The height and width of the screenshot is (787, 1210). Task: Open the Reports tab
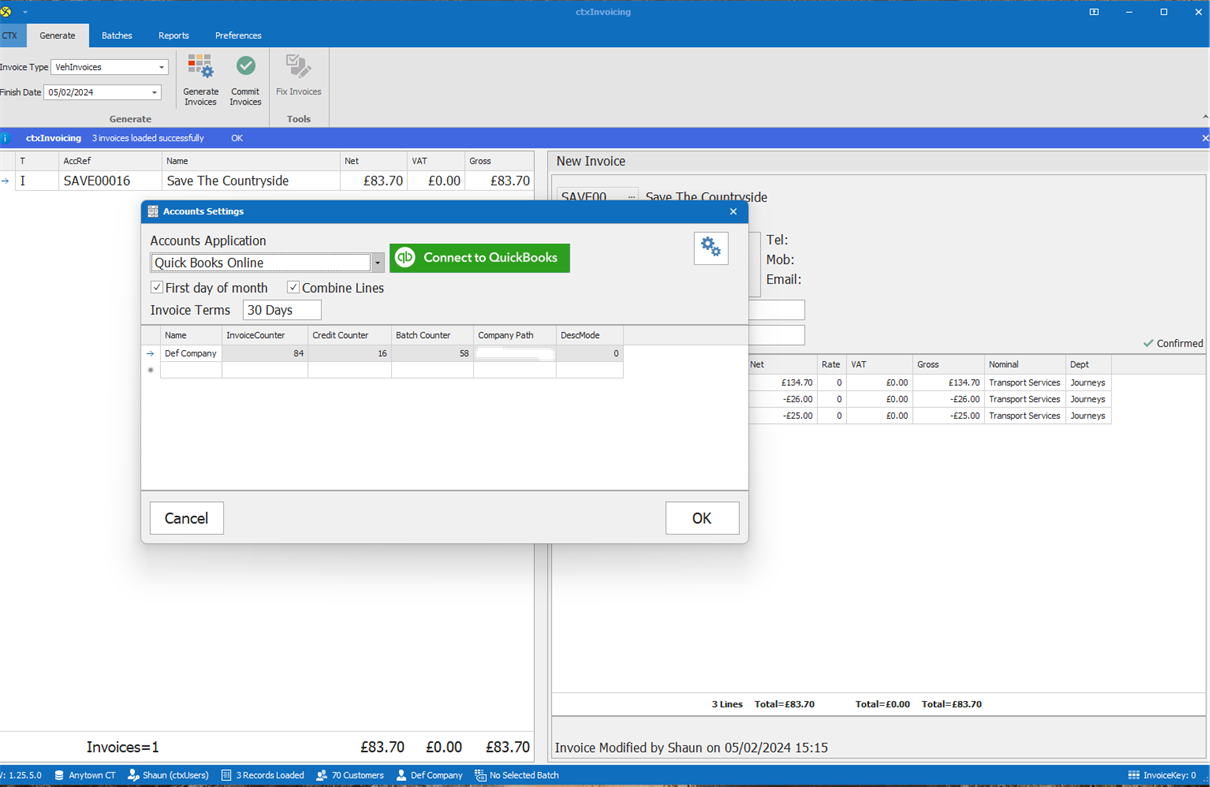173,34
